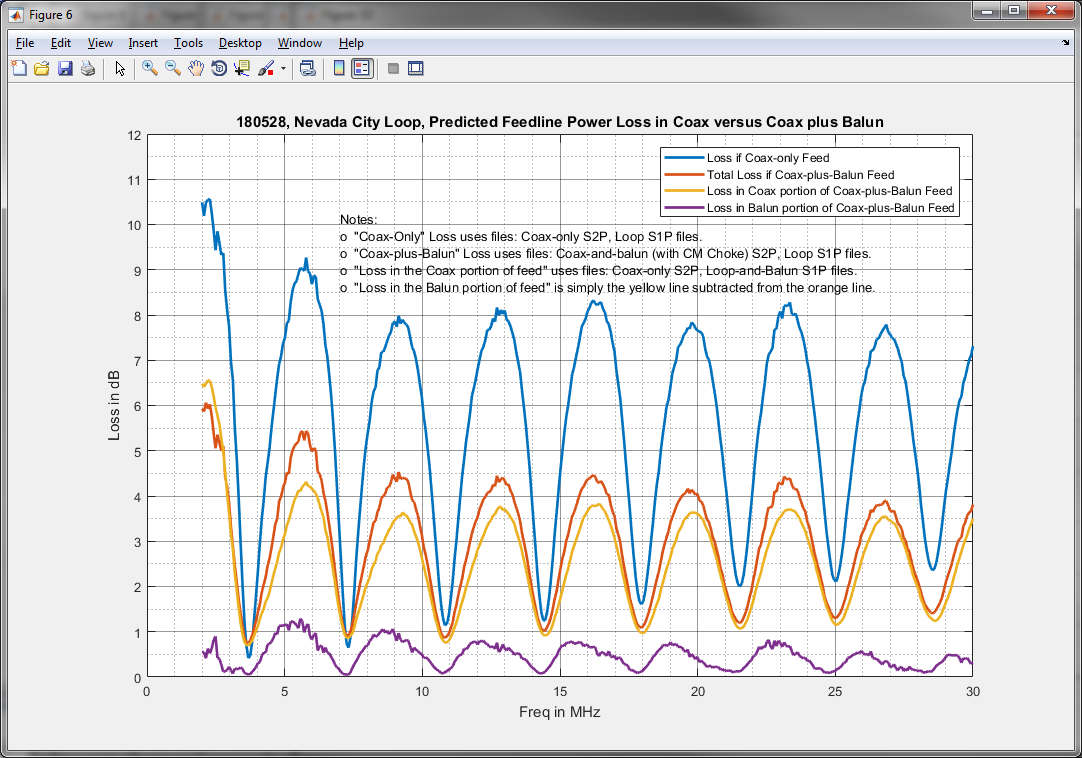Click the y-axis tick label 6
This screenshot has width=1082, height=758.
click(138, 407)
